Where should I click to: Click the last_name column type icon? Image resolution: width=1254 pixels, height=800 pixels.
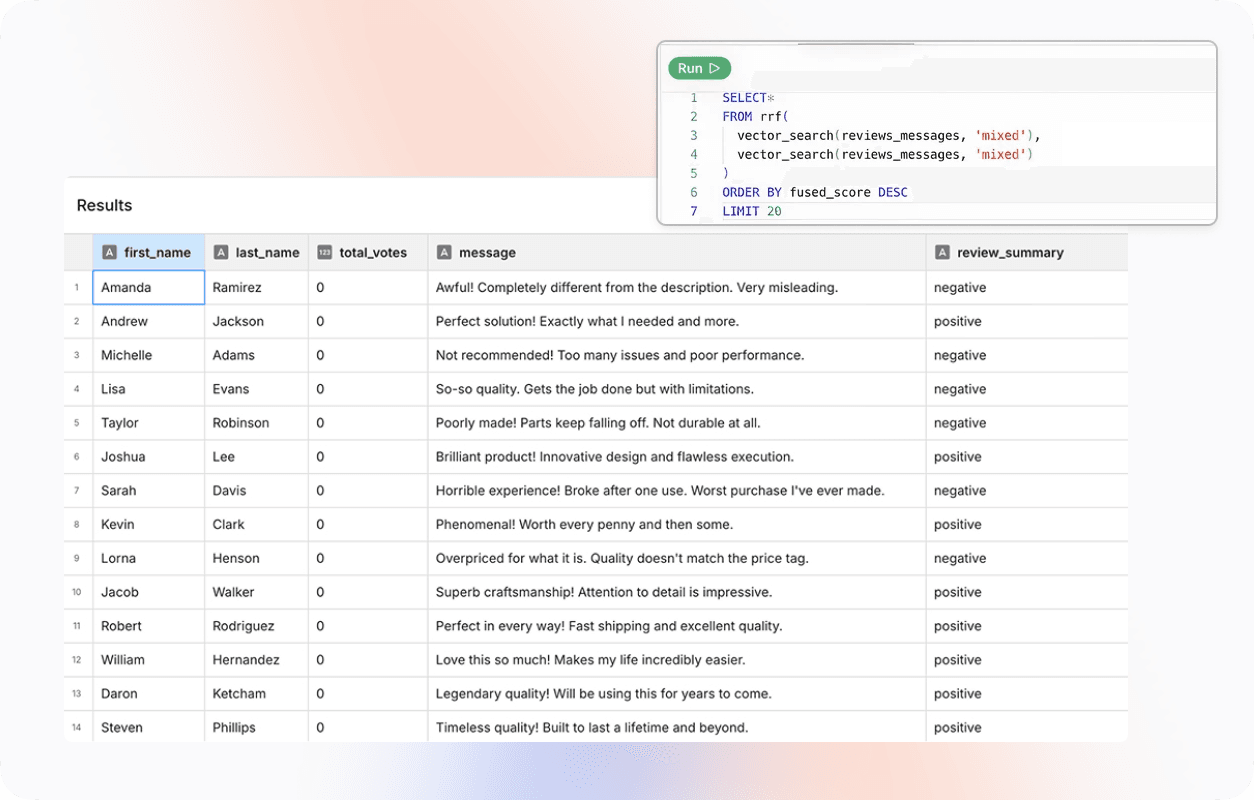(x=222, y=253)
